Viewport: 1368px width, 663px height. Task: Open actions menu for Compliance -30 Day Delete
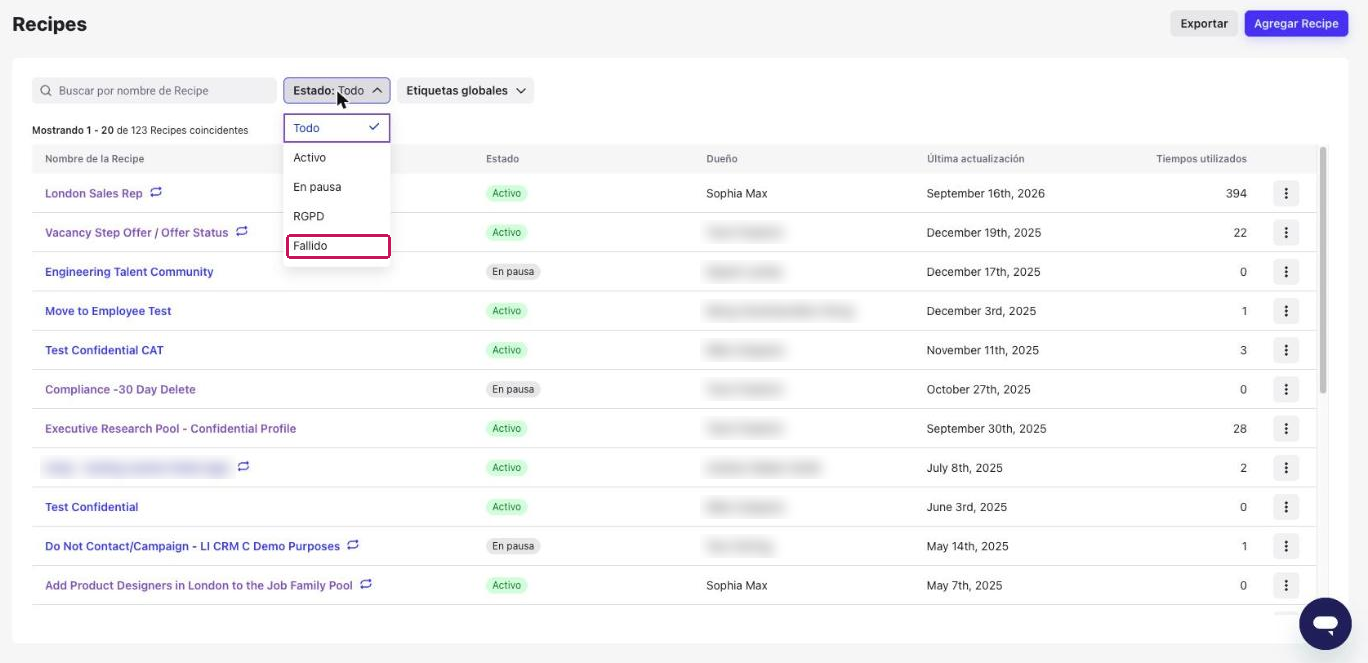(x=1286, y=389)
